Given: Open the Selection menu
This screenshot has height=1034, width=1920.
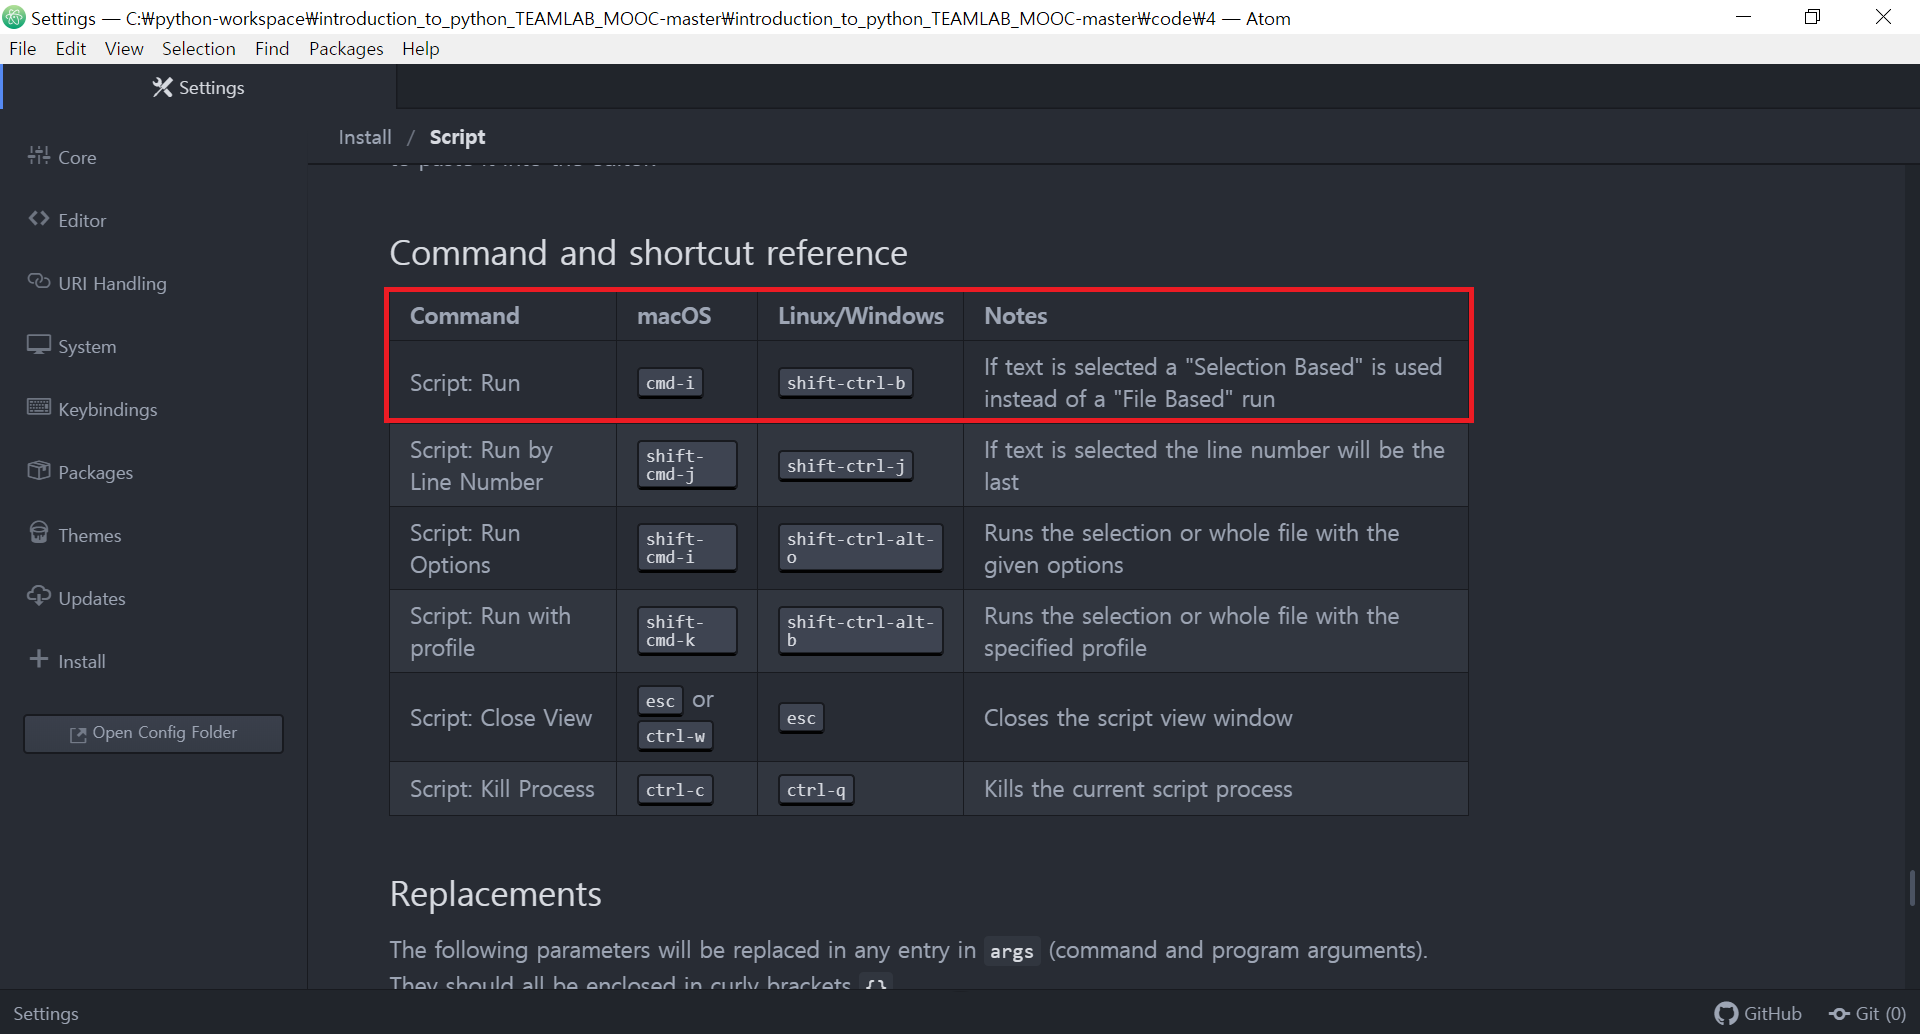Looking at the screenshot, I should click(x=199, y=48).
